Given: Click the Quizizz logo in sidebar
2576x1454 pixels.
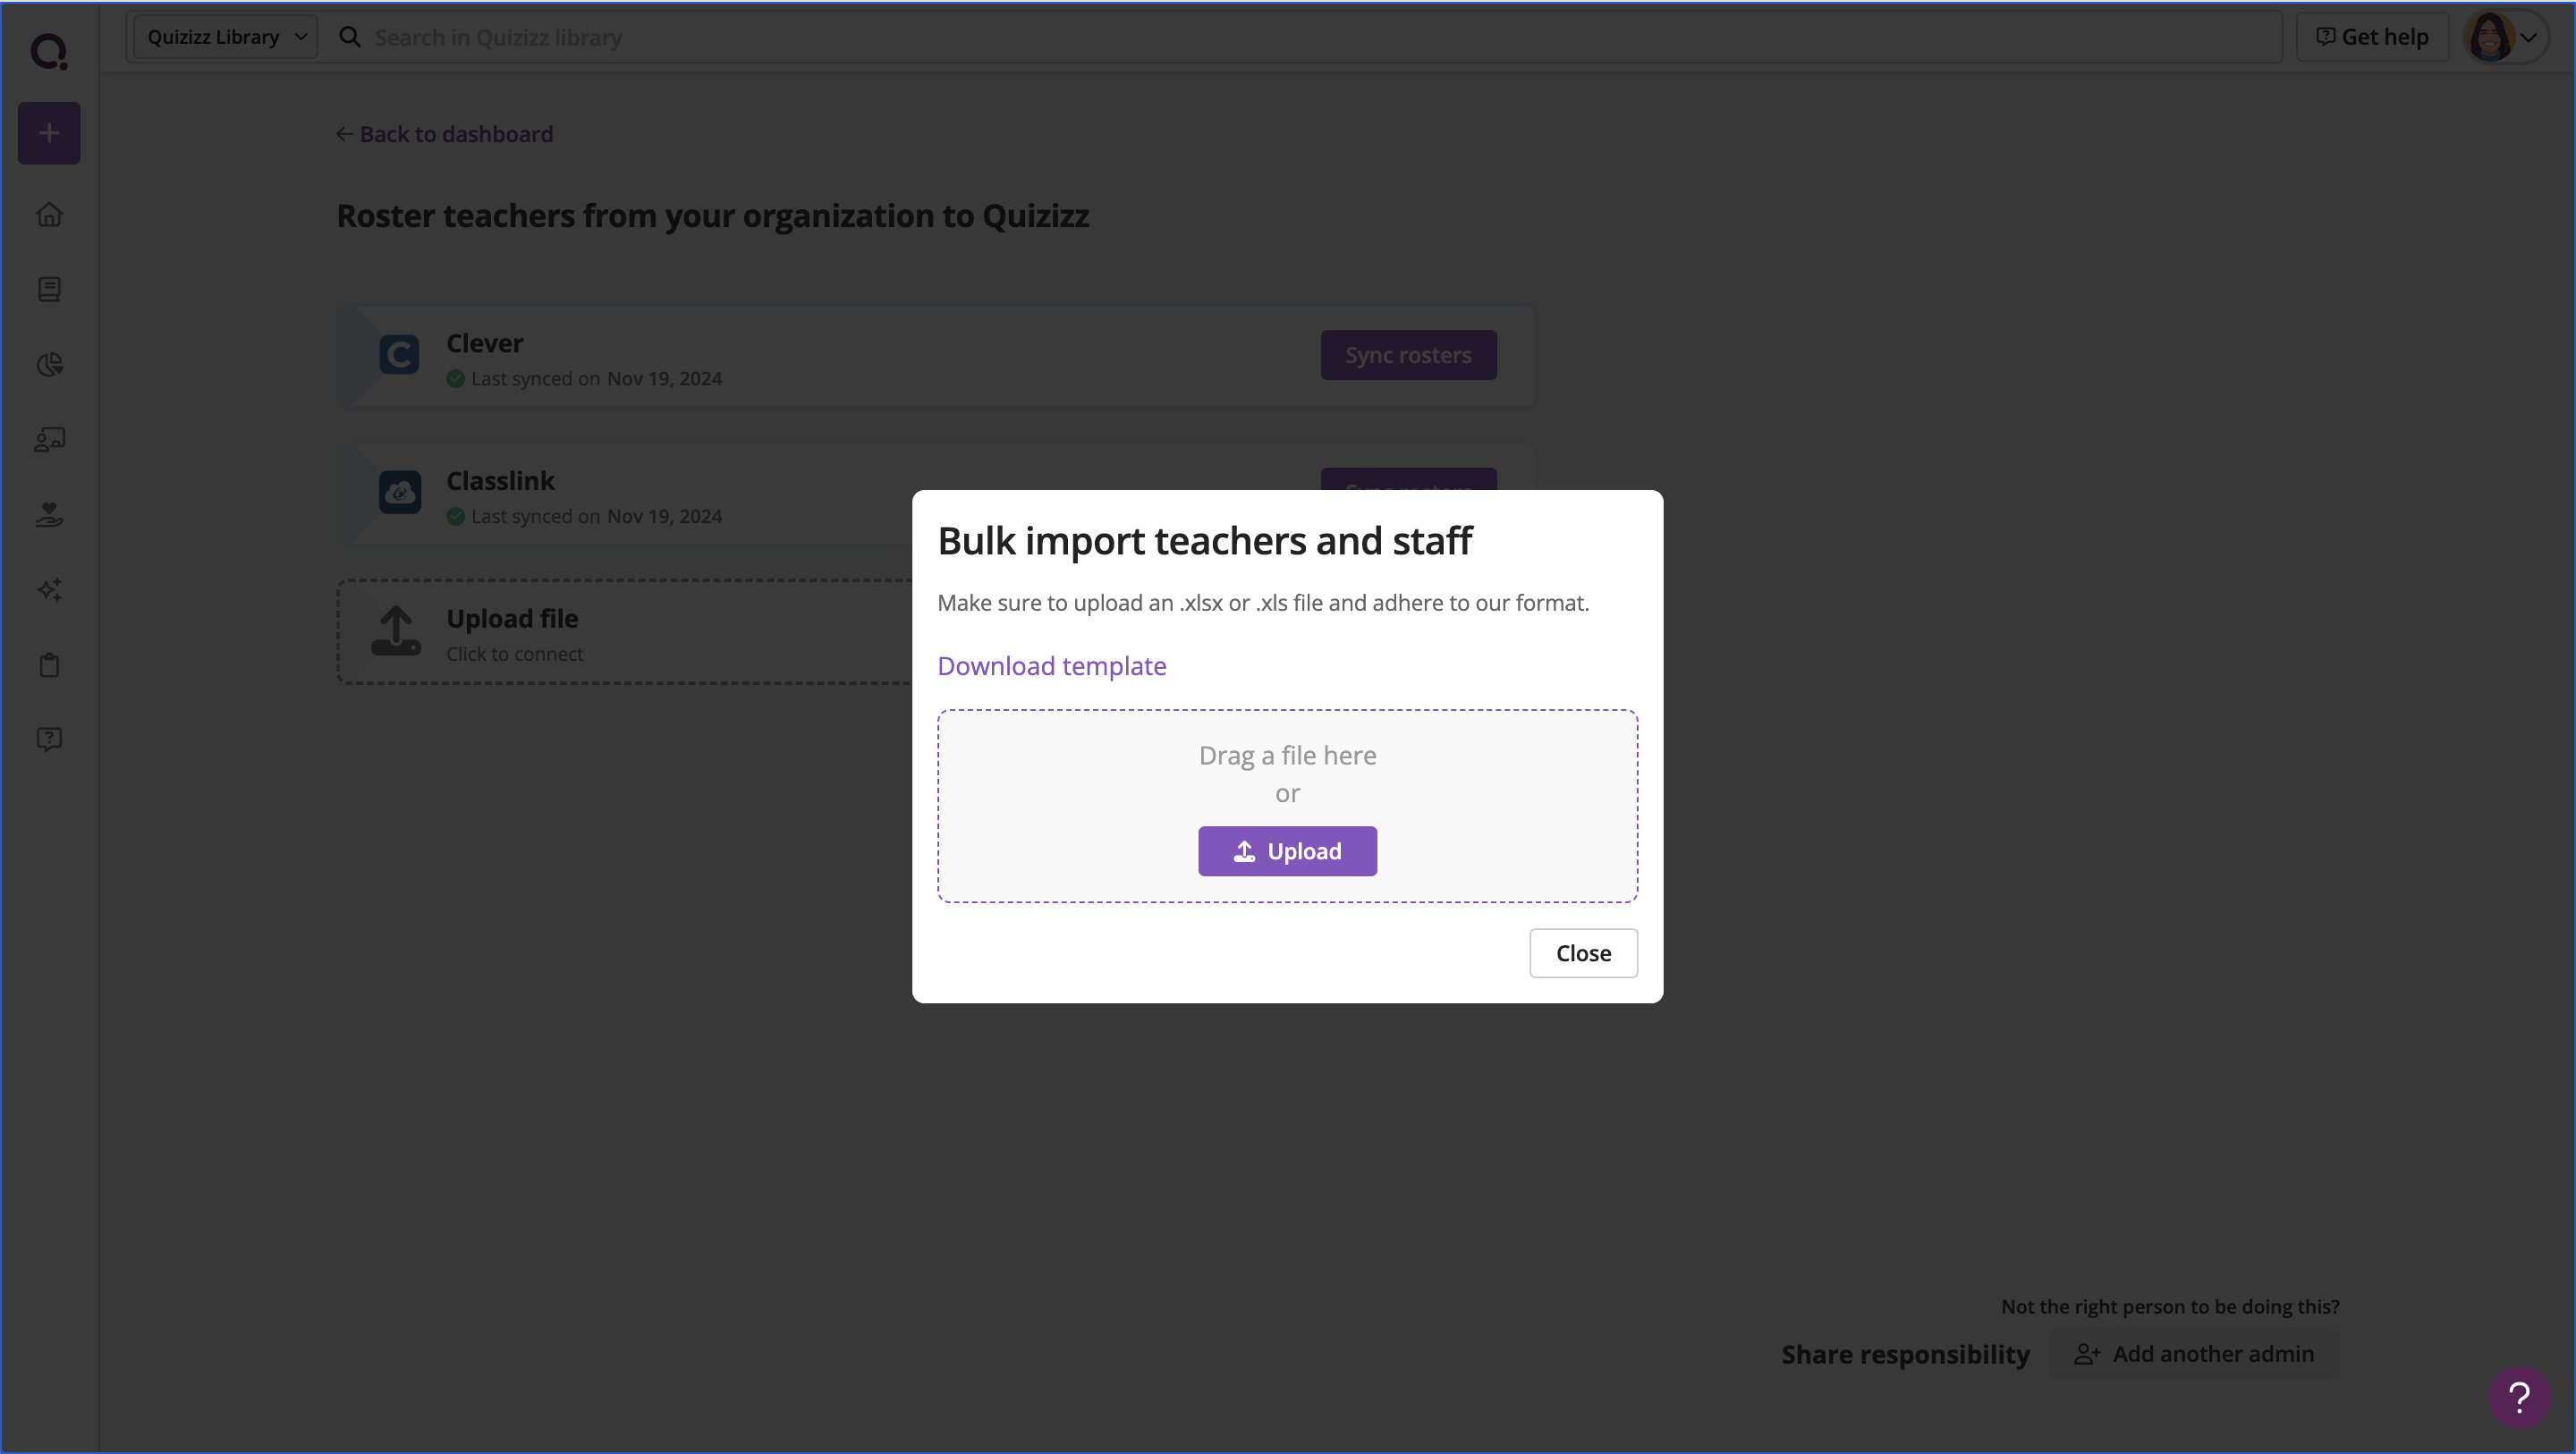Looking at the screenshot, I should [x=49, y=51].
